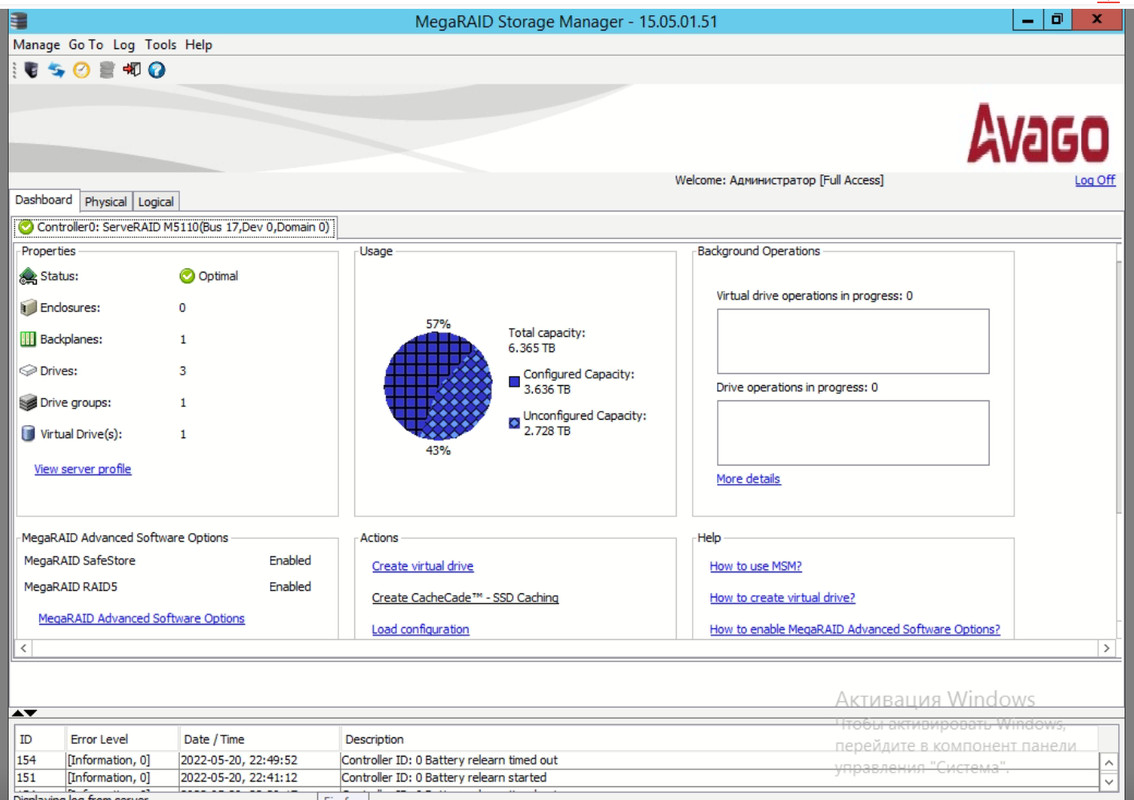Select the Controller0 ServeRAID M5110 tab
1134x800 pixels.
point(175,227)
